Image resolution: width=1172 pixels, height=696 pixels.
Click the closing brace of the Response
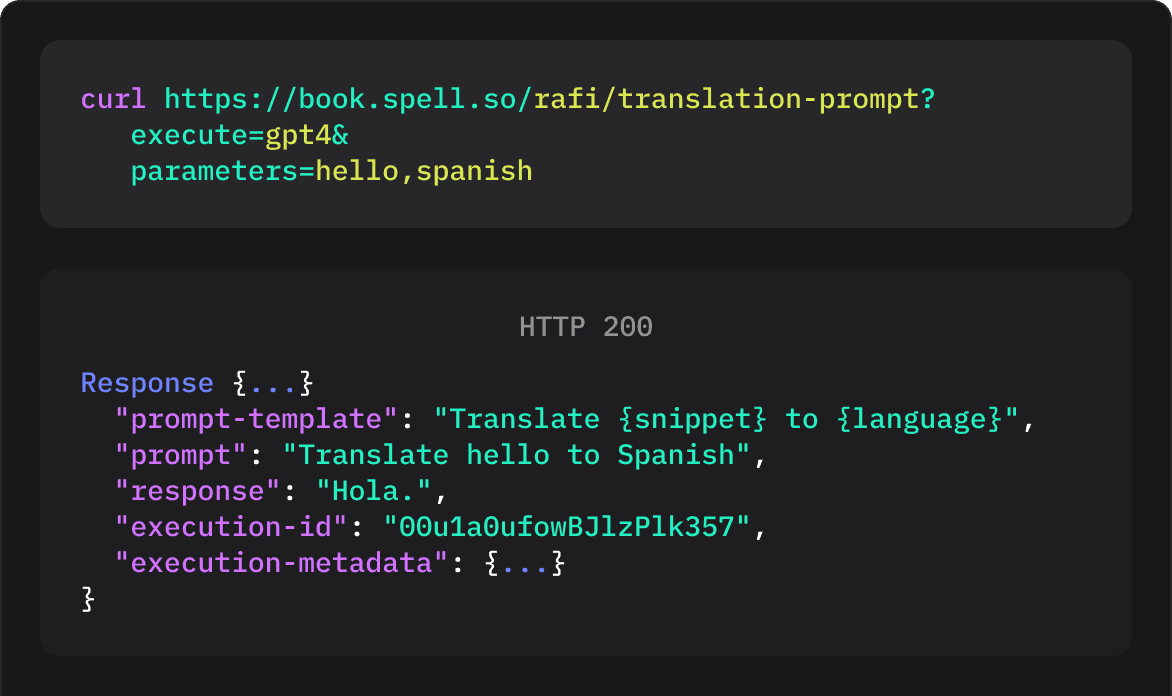[88, 598]
